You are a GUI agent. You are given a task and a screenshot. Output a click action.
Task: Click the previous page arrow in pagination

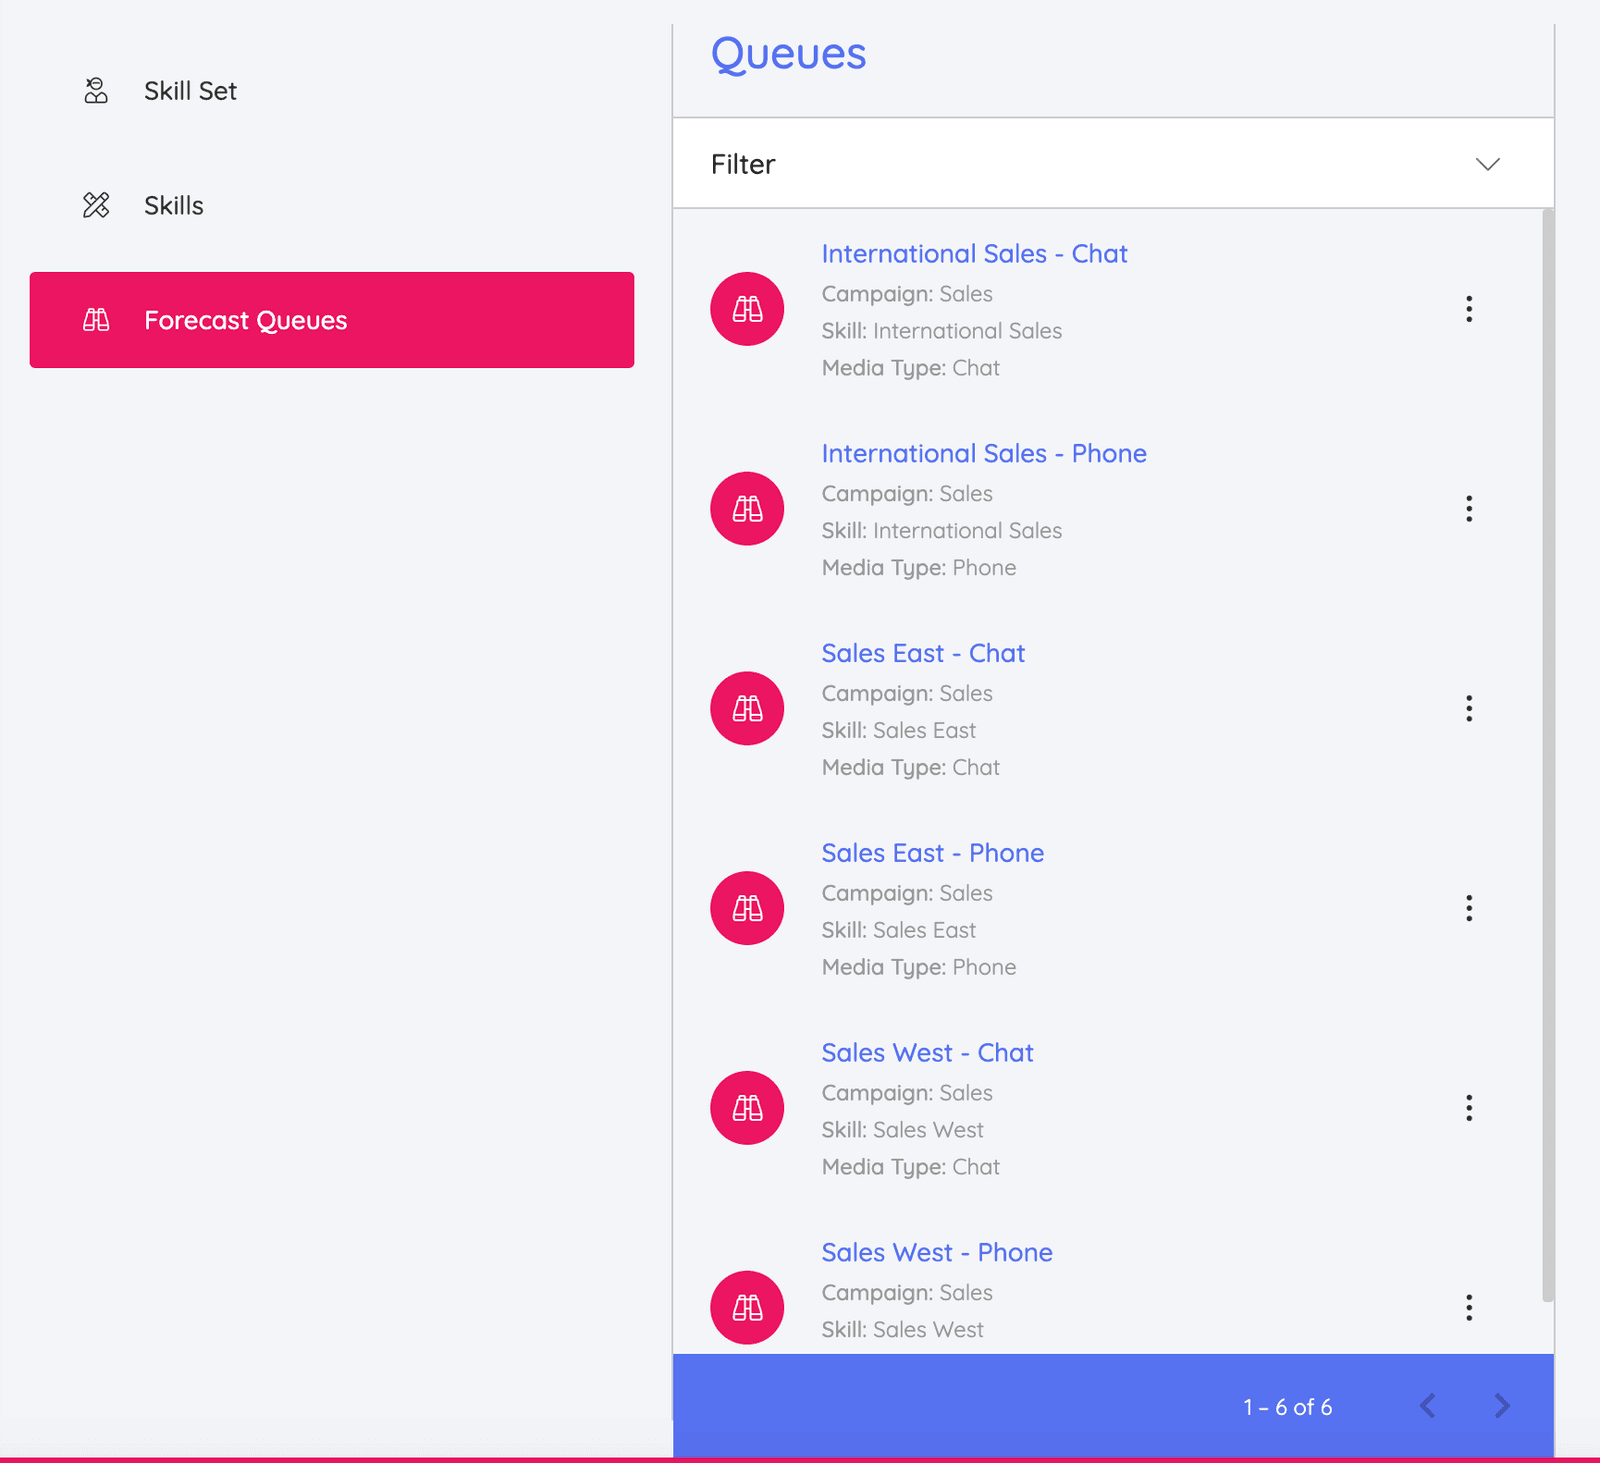(x=1427, y=1406)
